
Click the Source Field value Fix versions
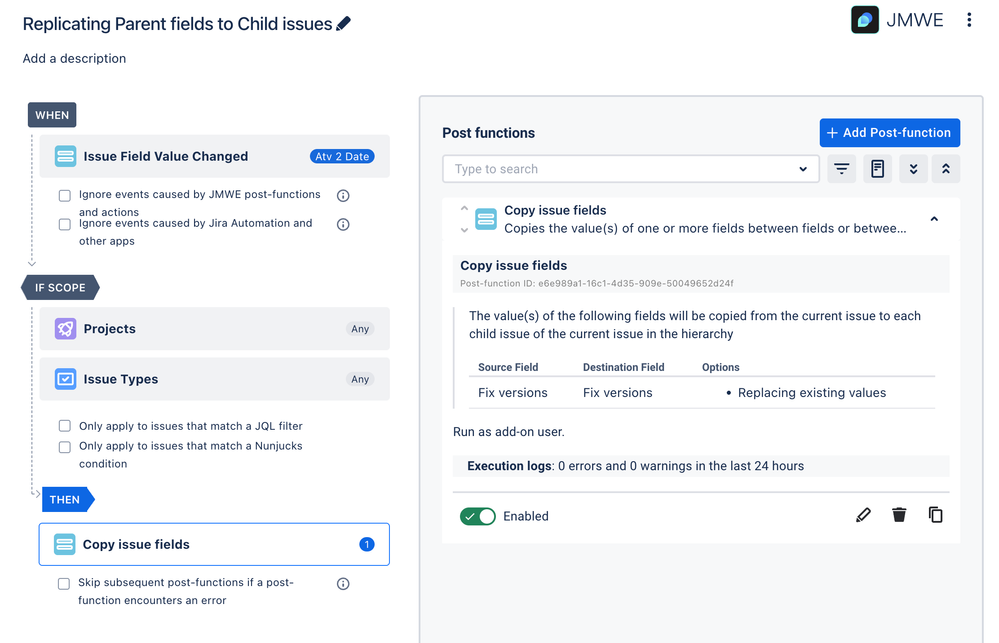[x=513, y=393]
